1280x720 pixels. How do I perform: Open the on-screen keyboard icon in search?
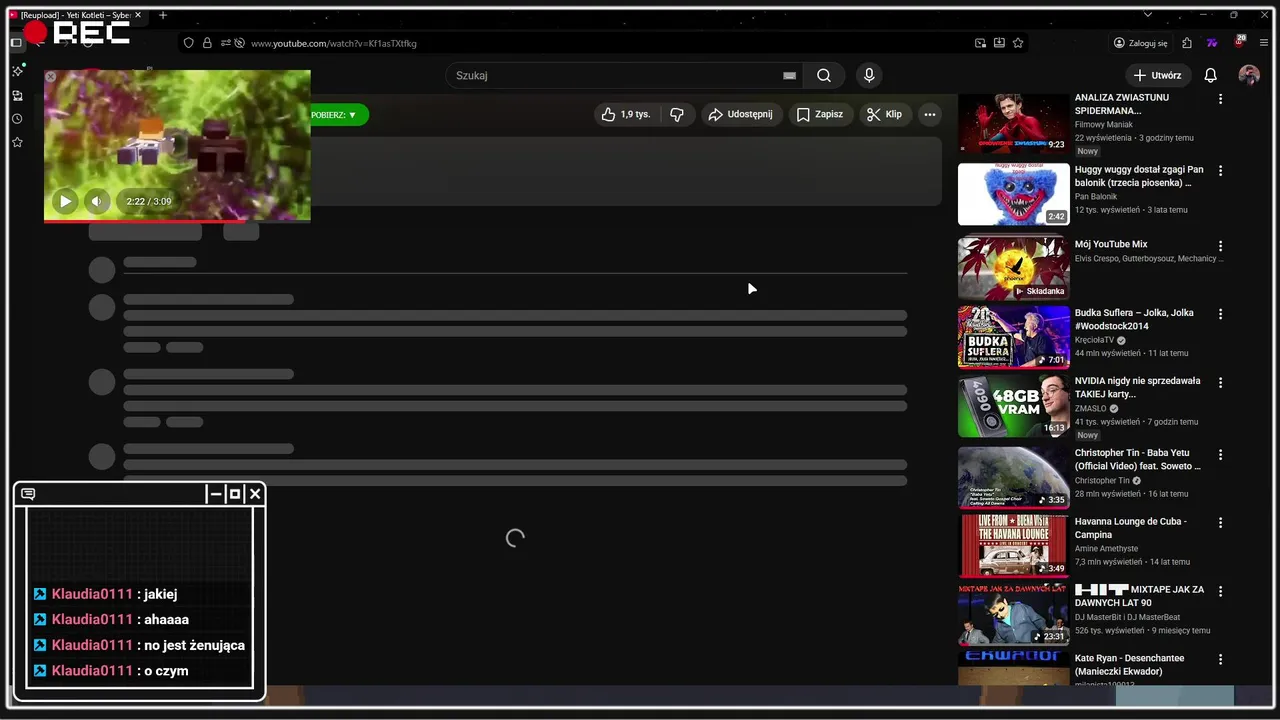click(789, 75)
